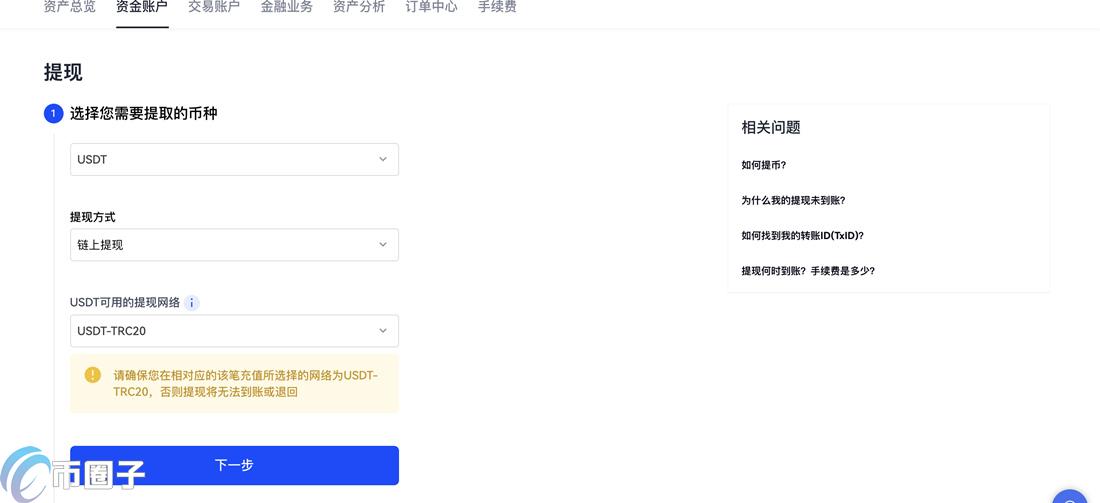
Task: Click the 提现方式 label
Action: [93, 217]
